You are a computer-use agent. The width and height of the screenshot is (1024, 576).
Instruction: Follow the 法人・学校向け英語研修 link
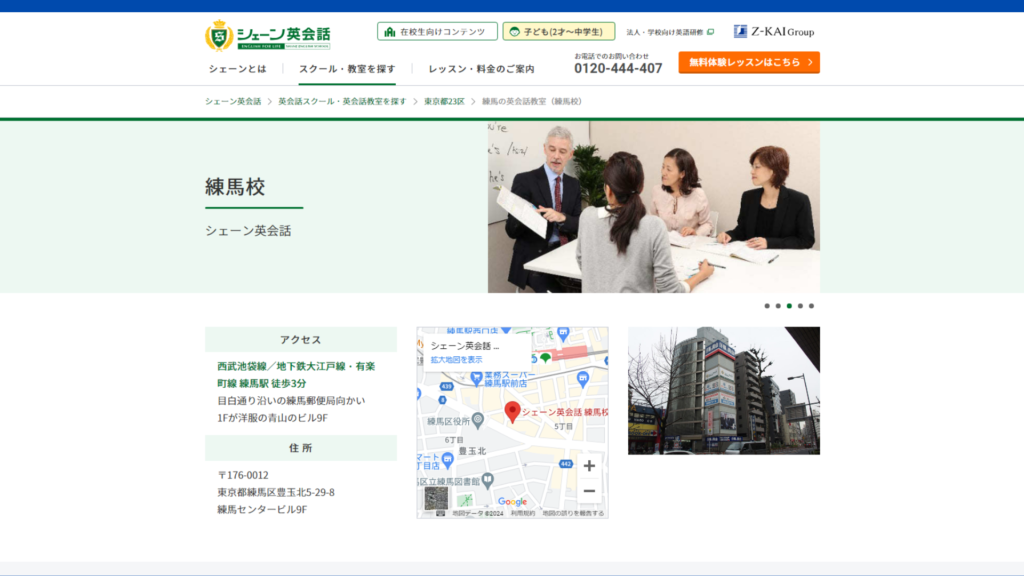coord(670,32)
